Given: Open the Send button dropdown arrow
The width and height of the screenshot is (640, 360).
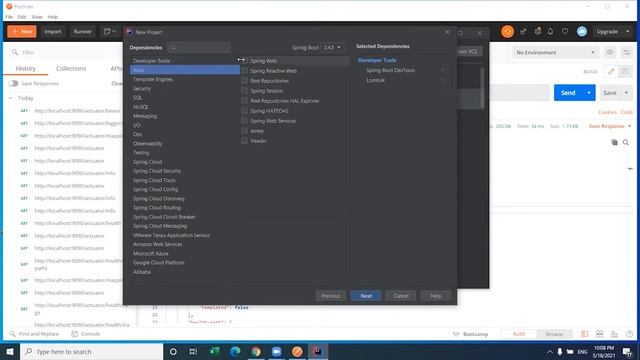Looking at the screenshot, I should [x=589, y=93].
